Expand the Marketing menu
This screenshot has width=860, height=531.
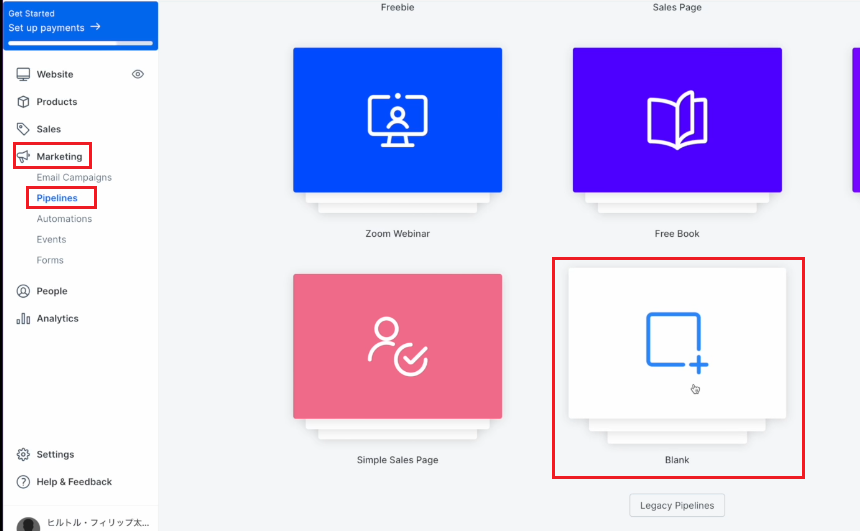[59, 156]
